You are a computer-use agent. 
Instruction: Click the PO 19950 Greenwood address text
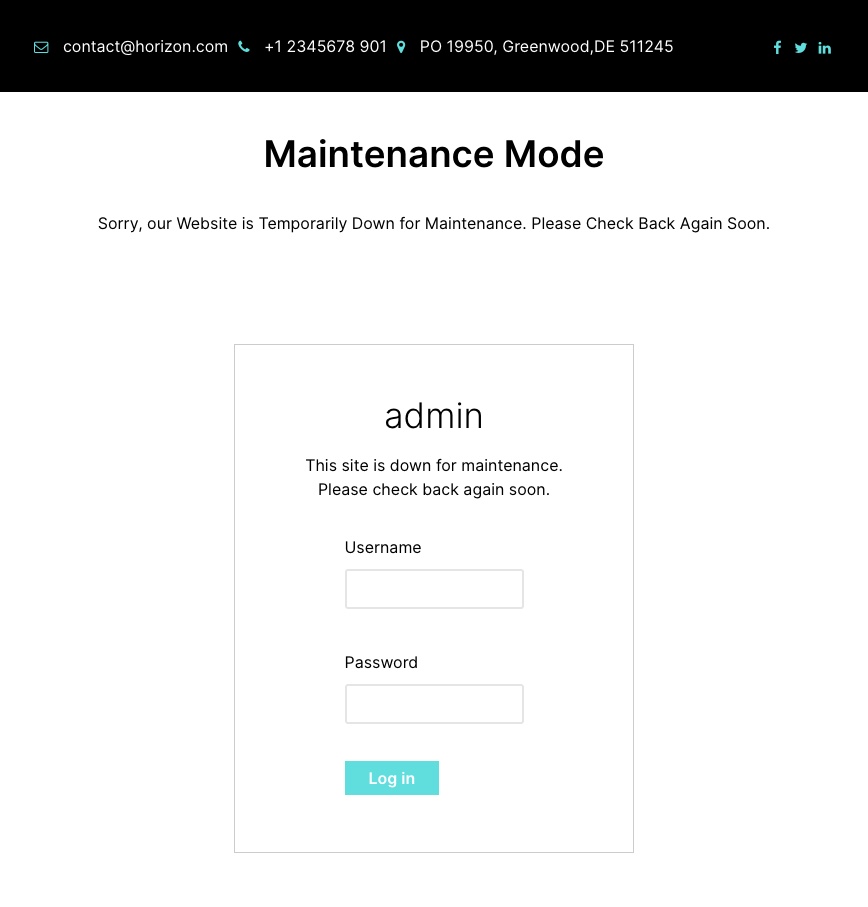coord(546,47)
